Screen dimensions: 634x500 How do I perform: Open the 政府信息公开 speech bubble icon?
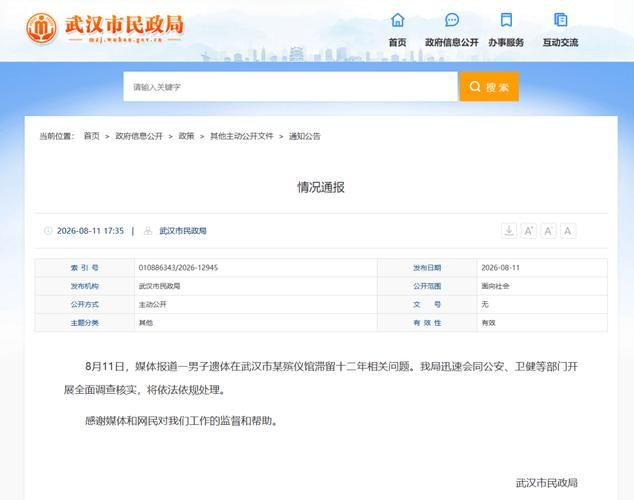tap(452, 19)
